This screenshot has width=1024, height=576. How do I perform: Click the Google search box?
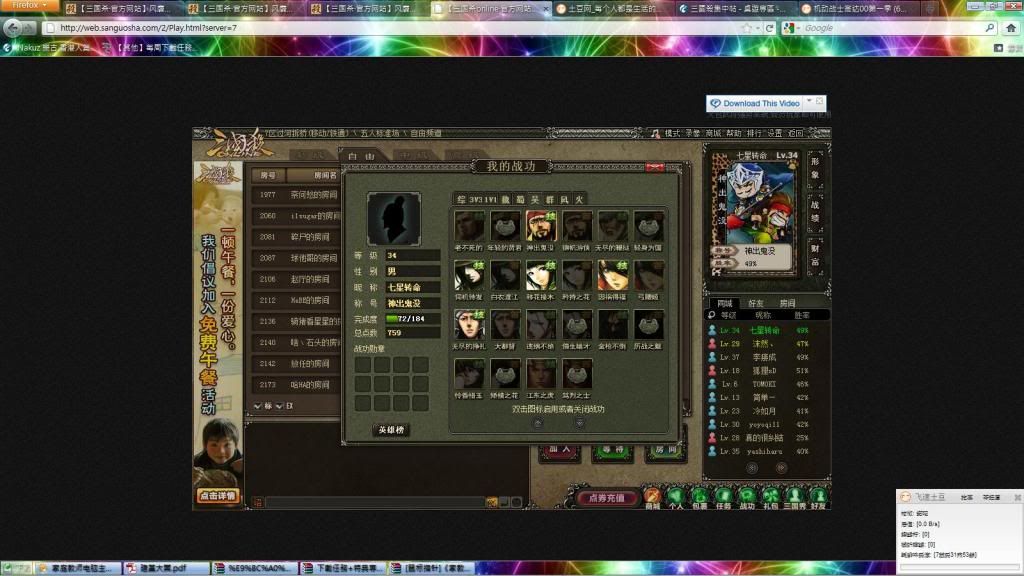click(889, 28)
